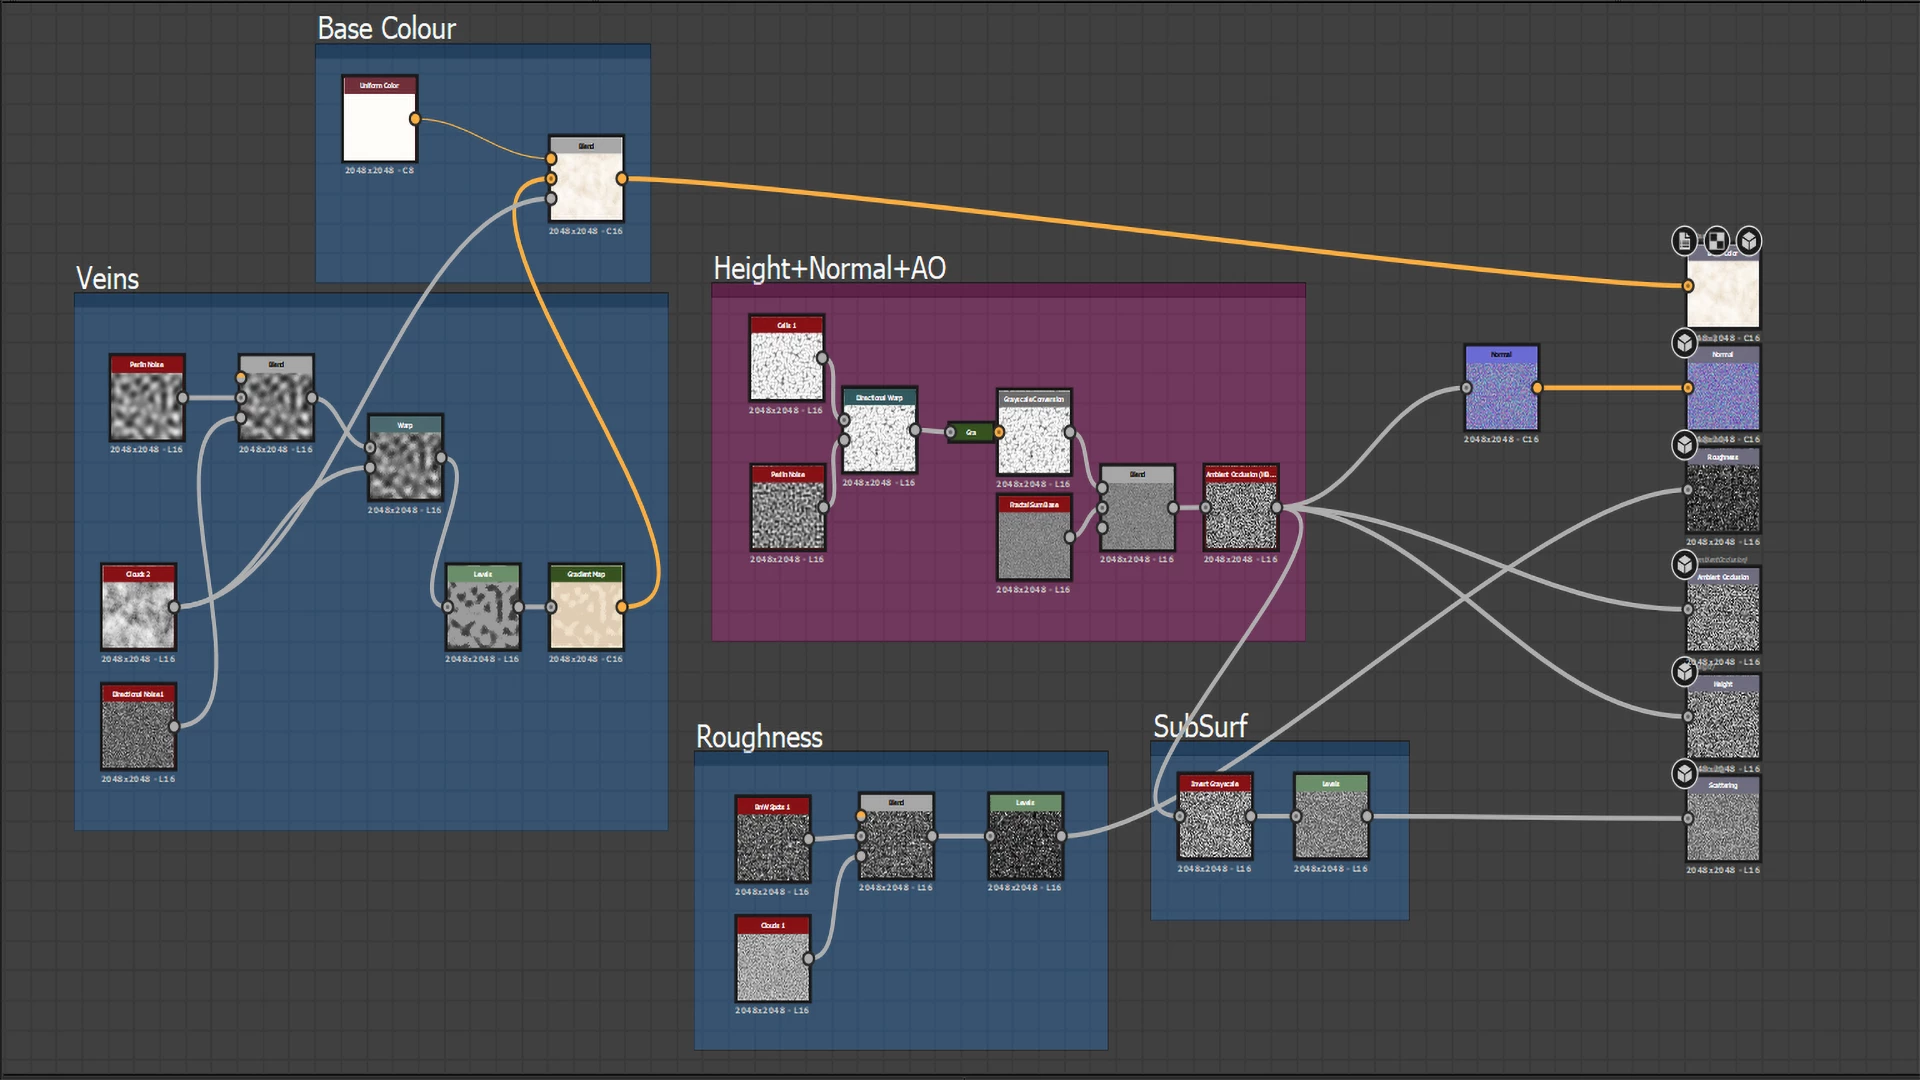
Task: Select the BnW Spots 1 node
Action: pyautogui.click(x=772, y=846)
